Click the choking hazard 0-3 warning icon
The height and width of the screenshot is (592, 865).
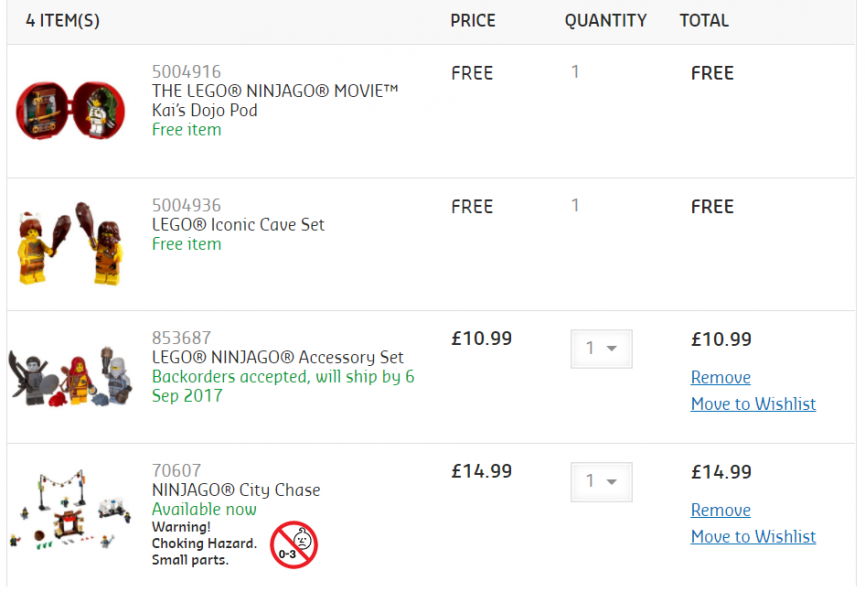(293, 545)
